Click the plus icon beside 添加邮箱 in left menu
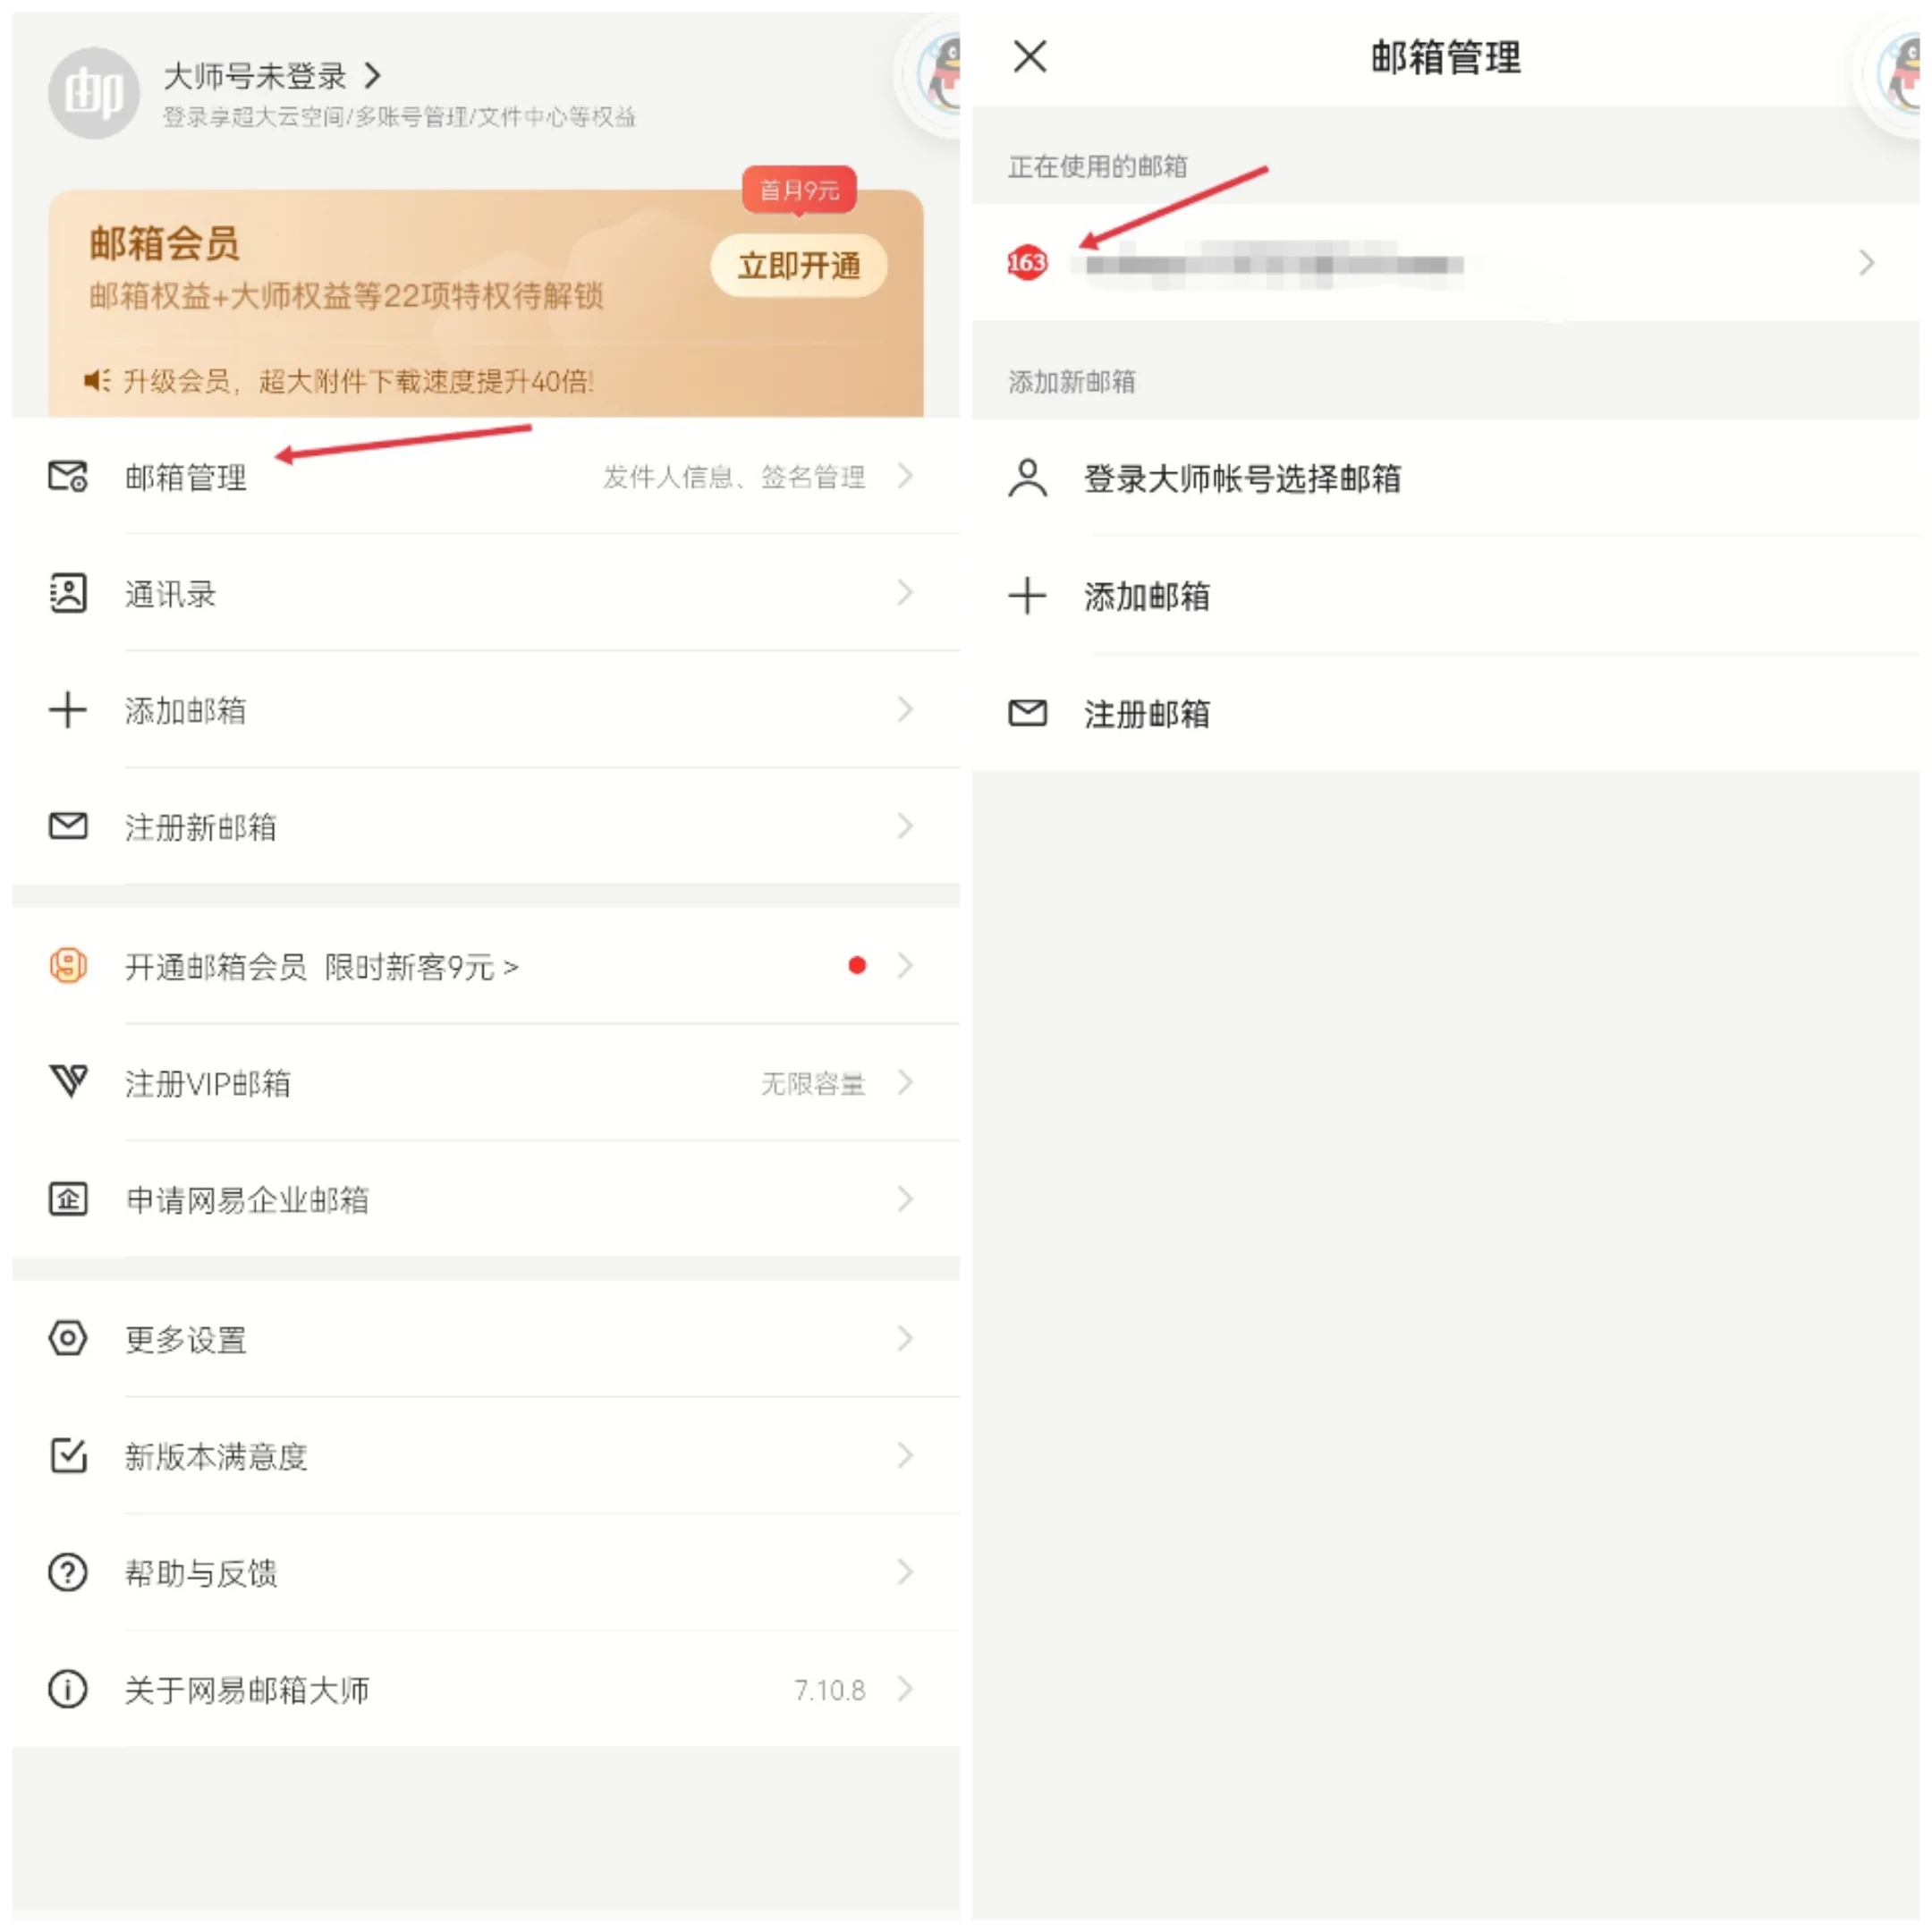This screenshot has height=1932, width=1932. [68, 710]
